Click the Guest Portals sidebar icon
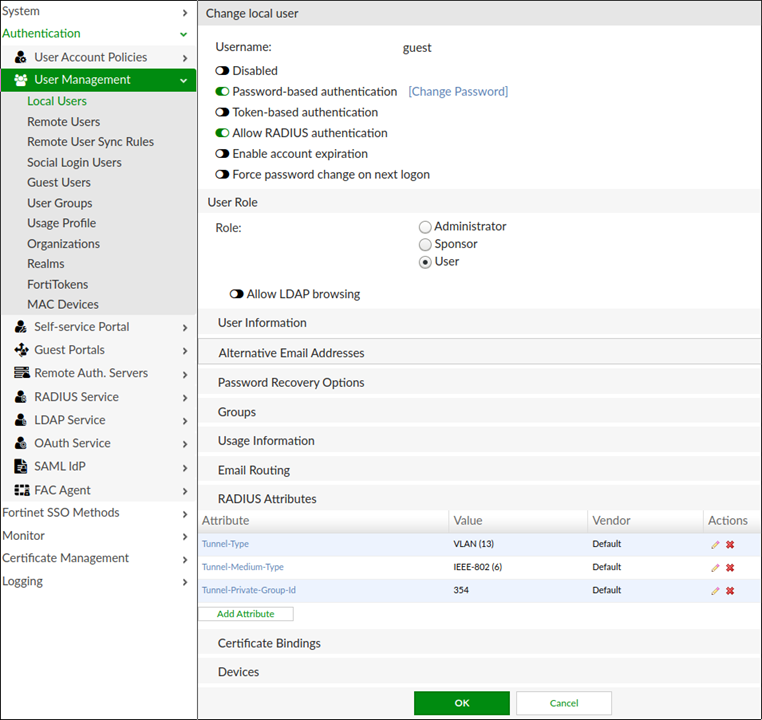This screenshot has height=720, width=762. tap(21, 350)
